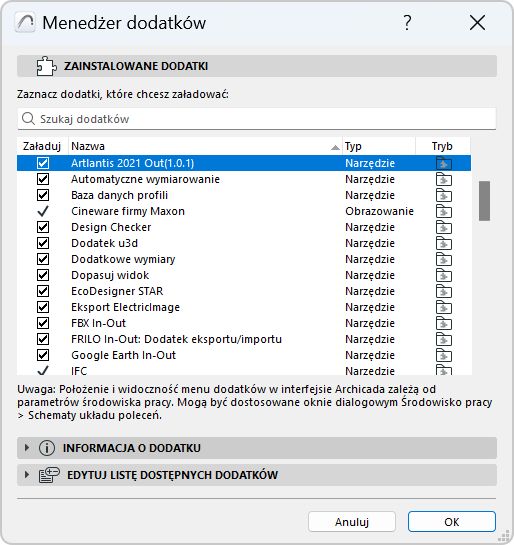Click the checkmark beside Cineware firmy Maxon

tap(43, 211)
